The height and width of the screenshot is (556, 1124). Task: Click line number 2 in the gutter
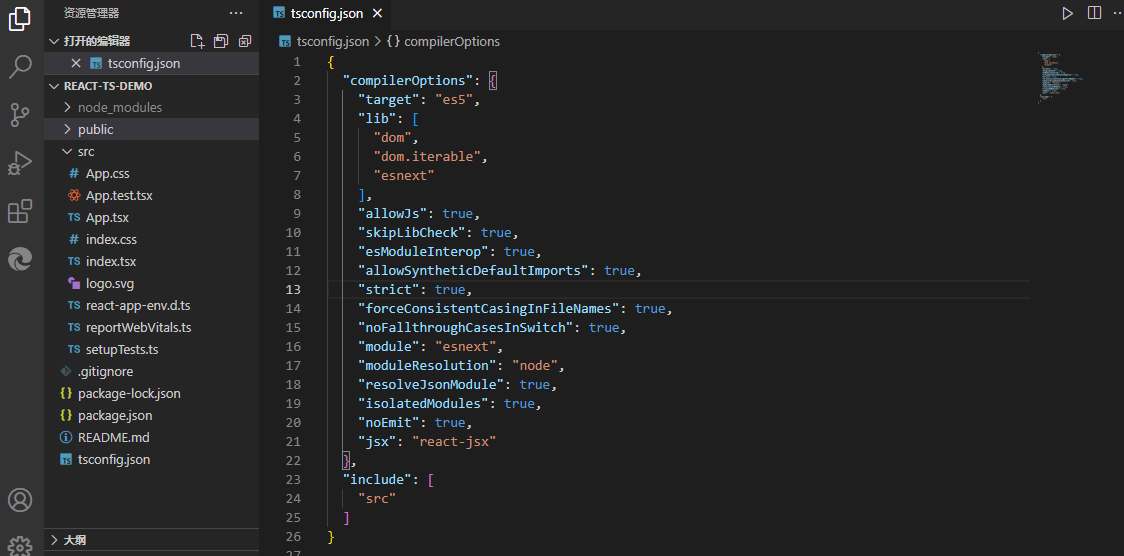297,80
